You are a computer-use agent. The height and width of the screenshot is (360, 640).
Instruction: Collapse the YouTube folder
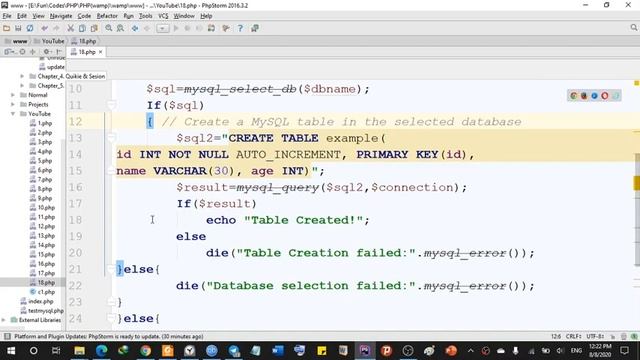[x=13, y=114]
